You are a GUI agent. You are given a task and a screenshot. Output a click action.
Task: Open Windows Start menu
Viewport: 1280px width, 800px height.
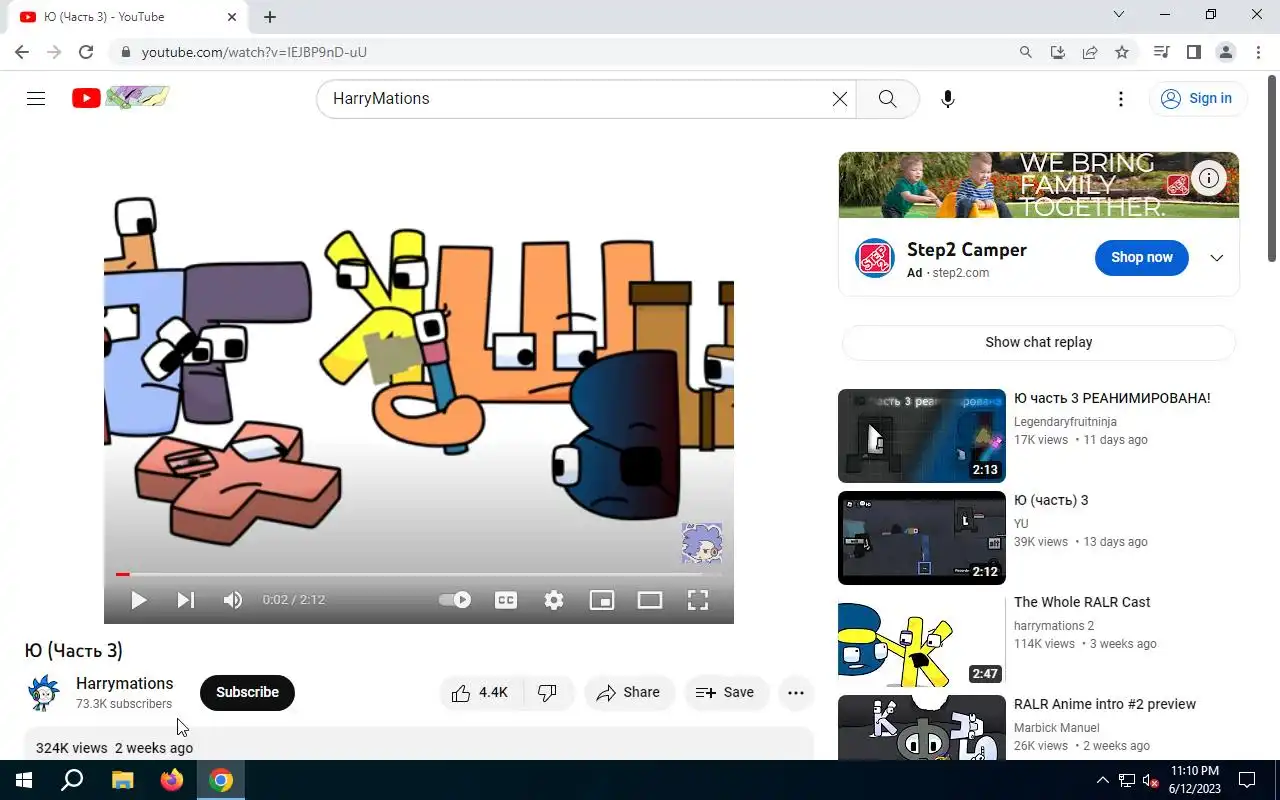click(24, 780)
